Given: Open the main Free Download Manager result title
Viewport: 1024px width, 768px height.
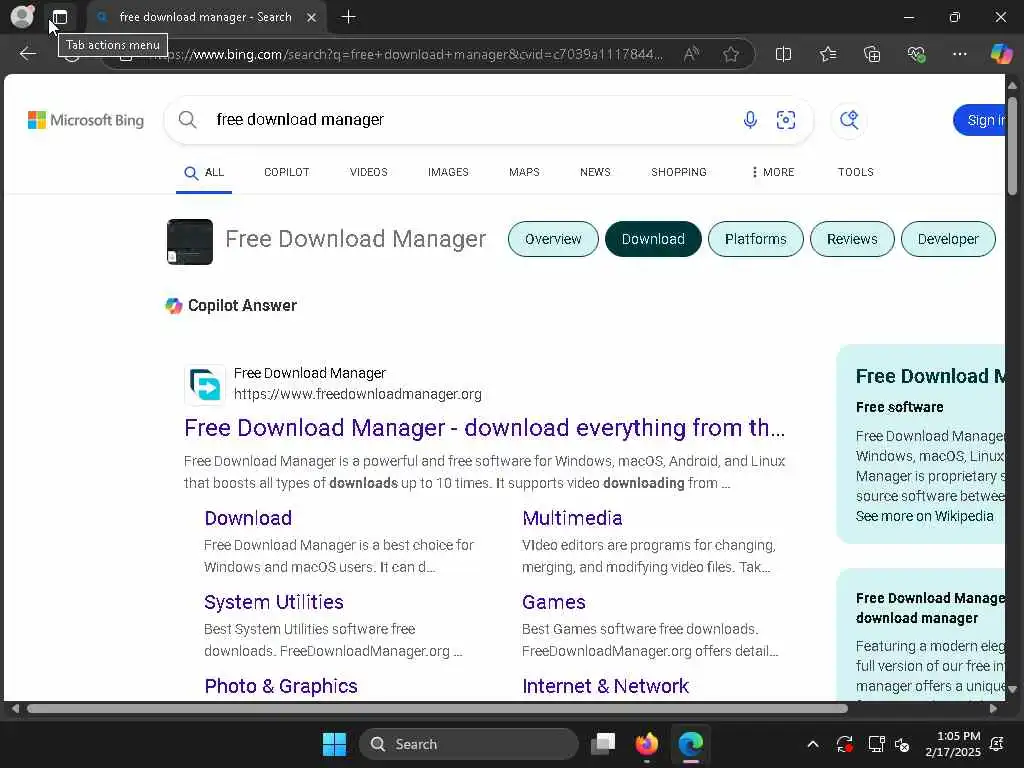Looking at the screenshot, I should [x=485, y=428].
